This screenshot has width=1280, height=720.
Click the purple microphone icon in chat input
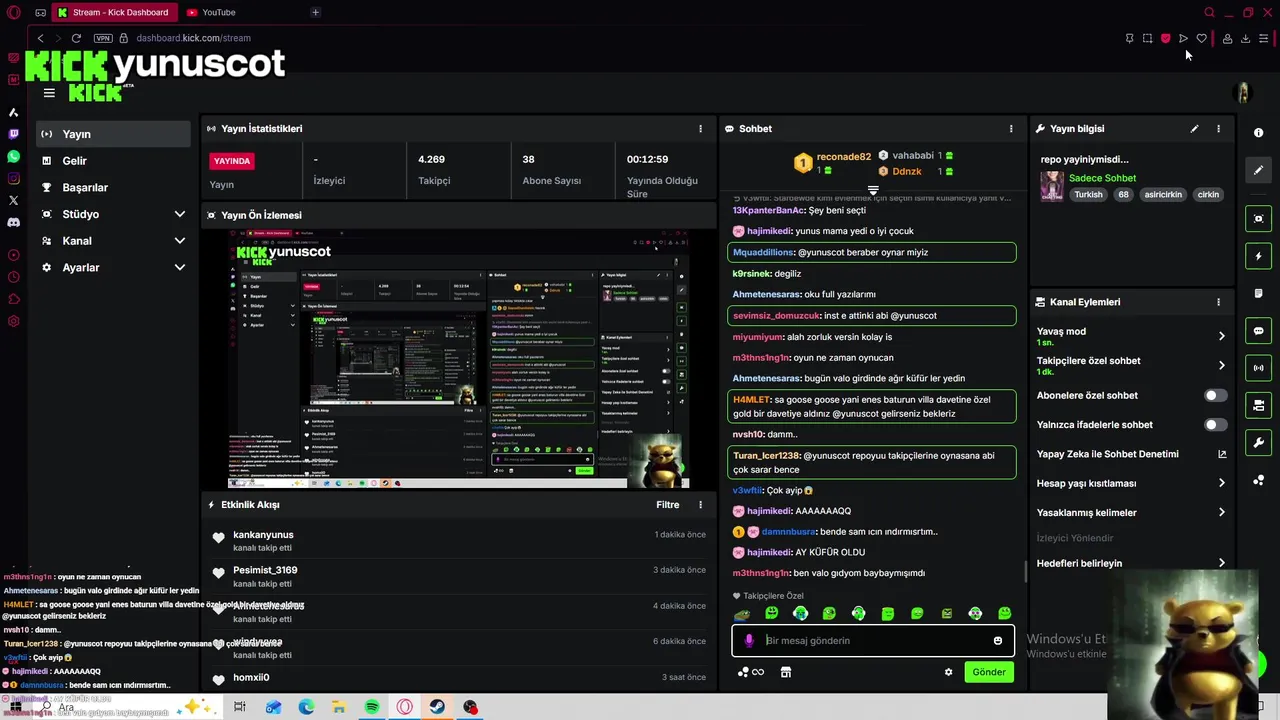point(749,641)
